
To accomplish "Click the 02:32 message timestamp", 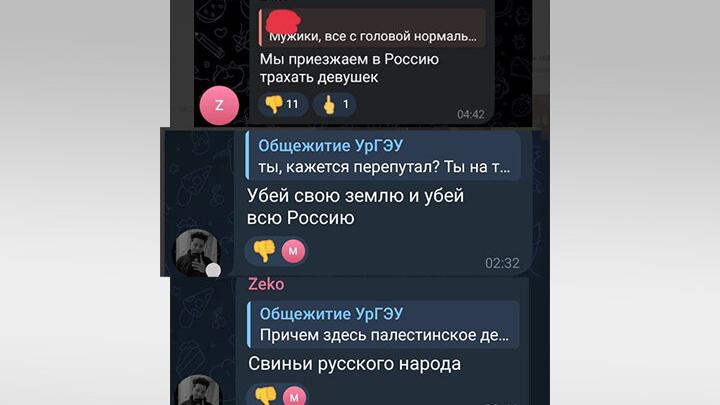I will [x=502, y=263].
